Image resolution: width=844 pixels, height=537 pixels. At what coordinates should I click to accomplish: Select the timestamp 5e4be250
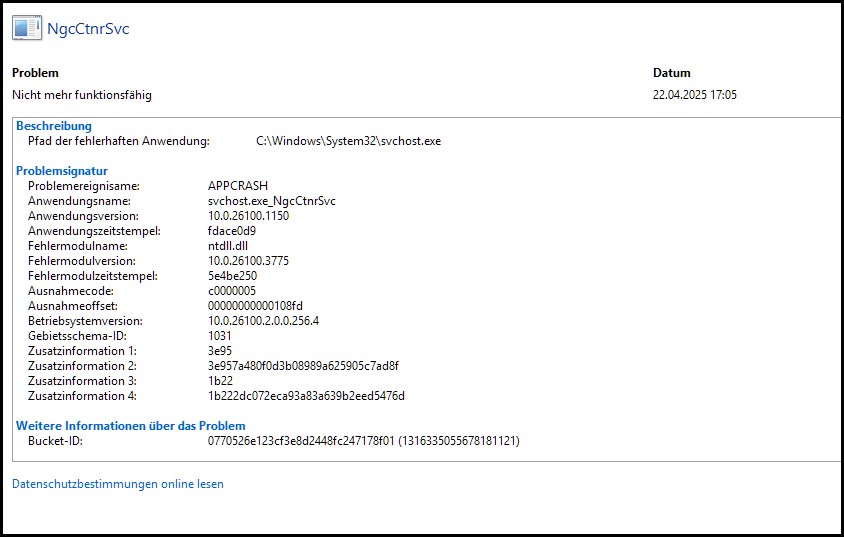tap(233, 276)
